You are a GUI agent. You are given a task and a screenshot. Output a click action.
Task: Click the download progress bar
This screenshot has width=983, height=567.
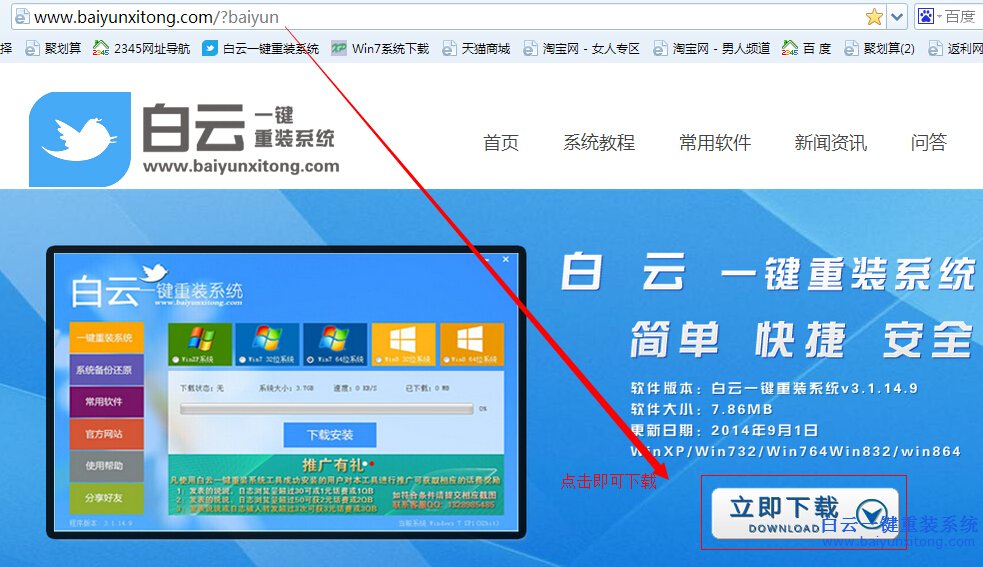[x=325, y=408]
